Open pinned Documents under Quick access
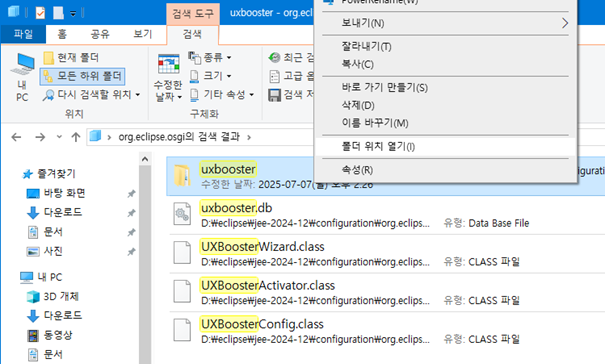Viewport: 605px width, 364px height. point(44,232)
